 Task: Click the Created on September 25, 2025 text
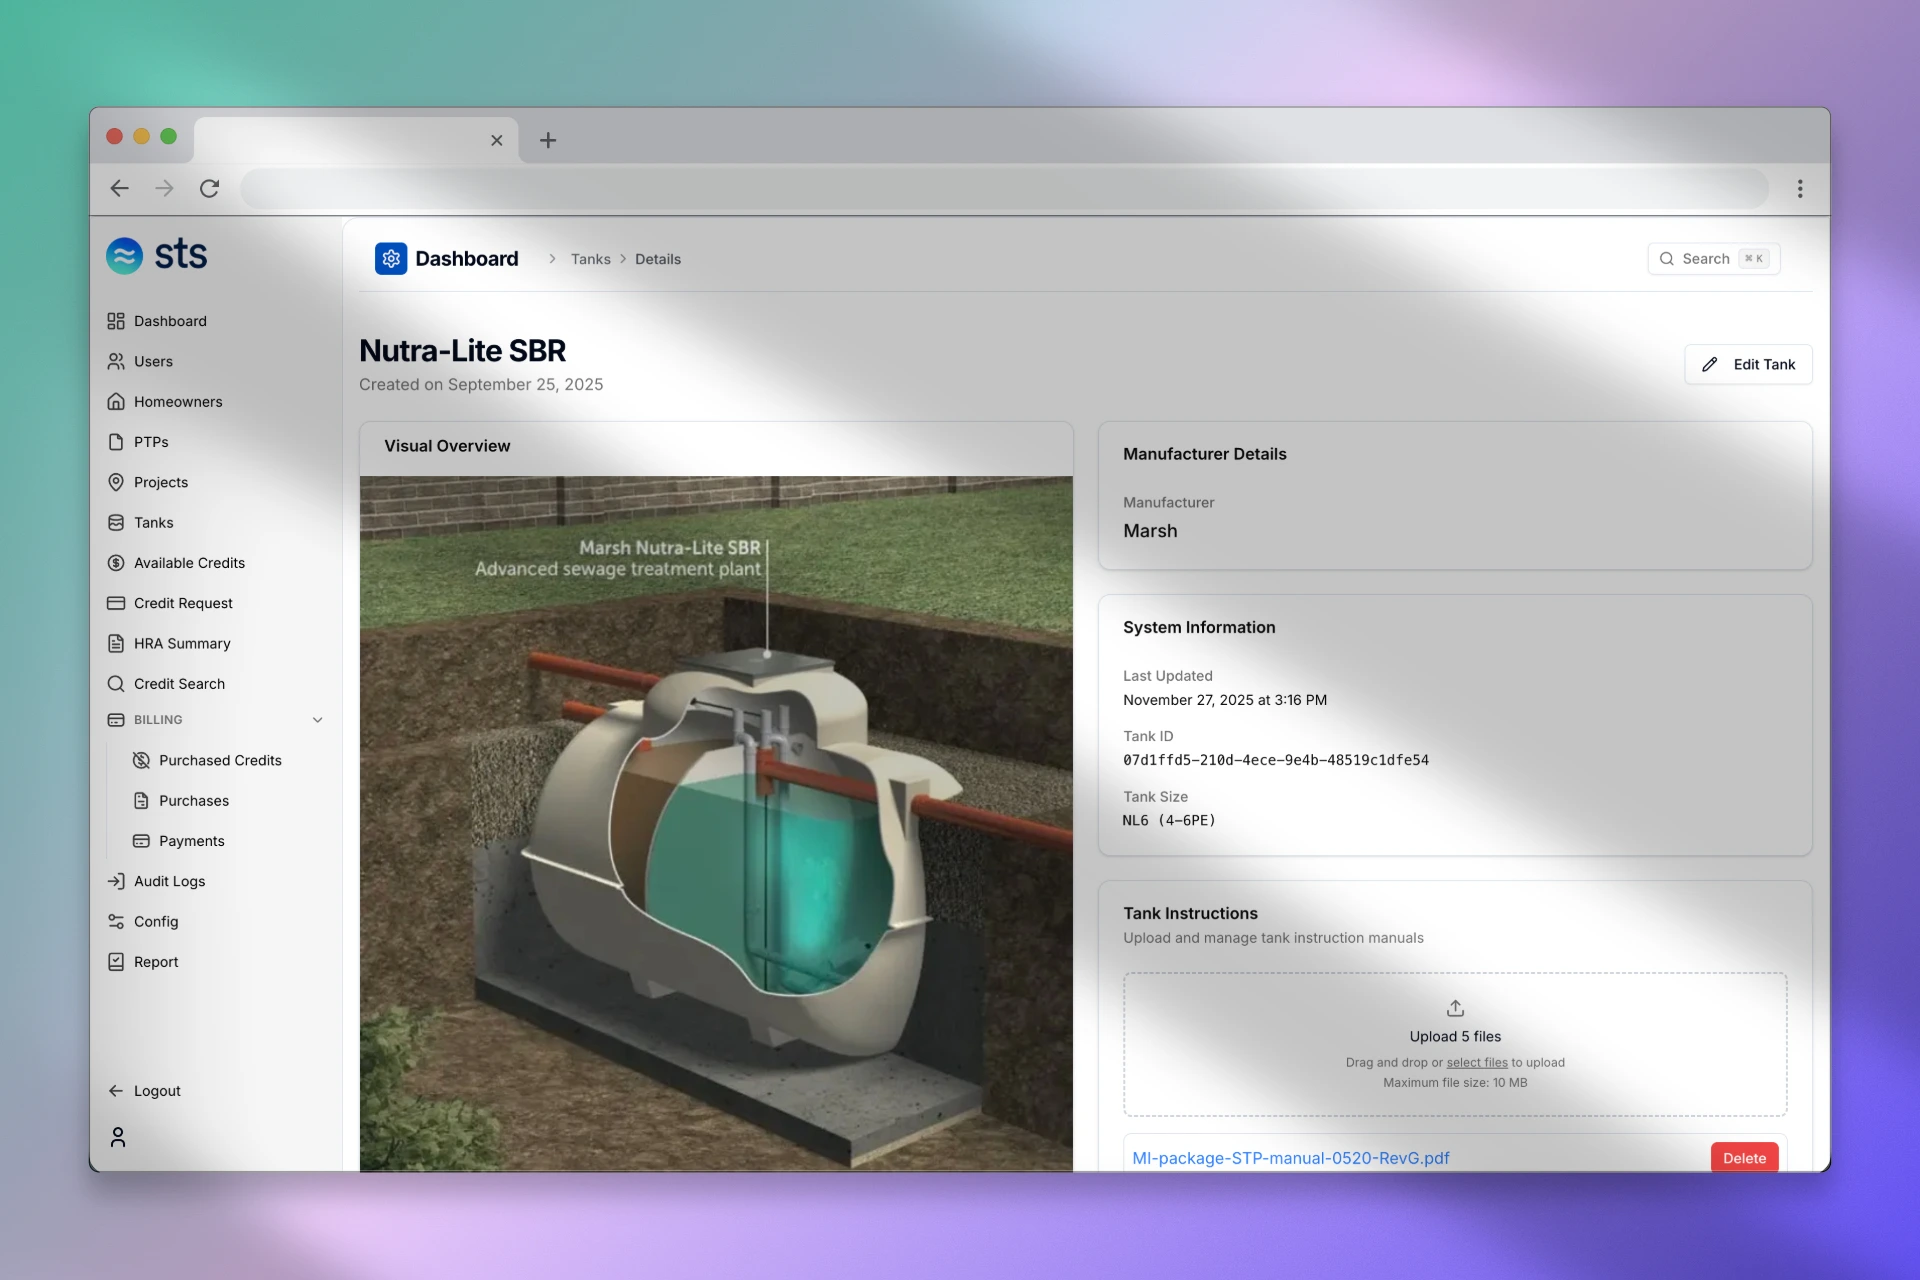(481, 385)
